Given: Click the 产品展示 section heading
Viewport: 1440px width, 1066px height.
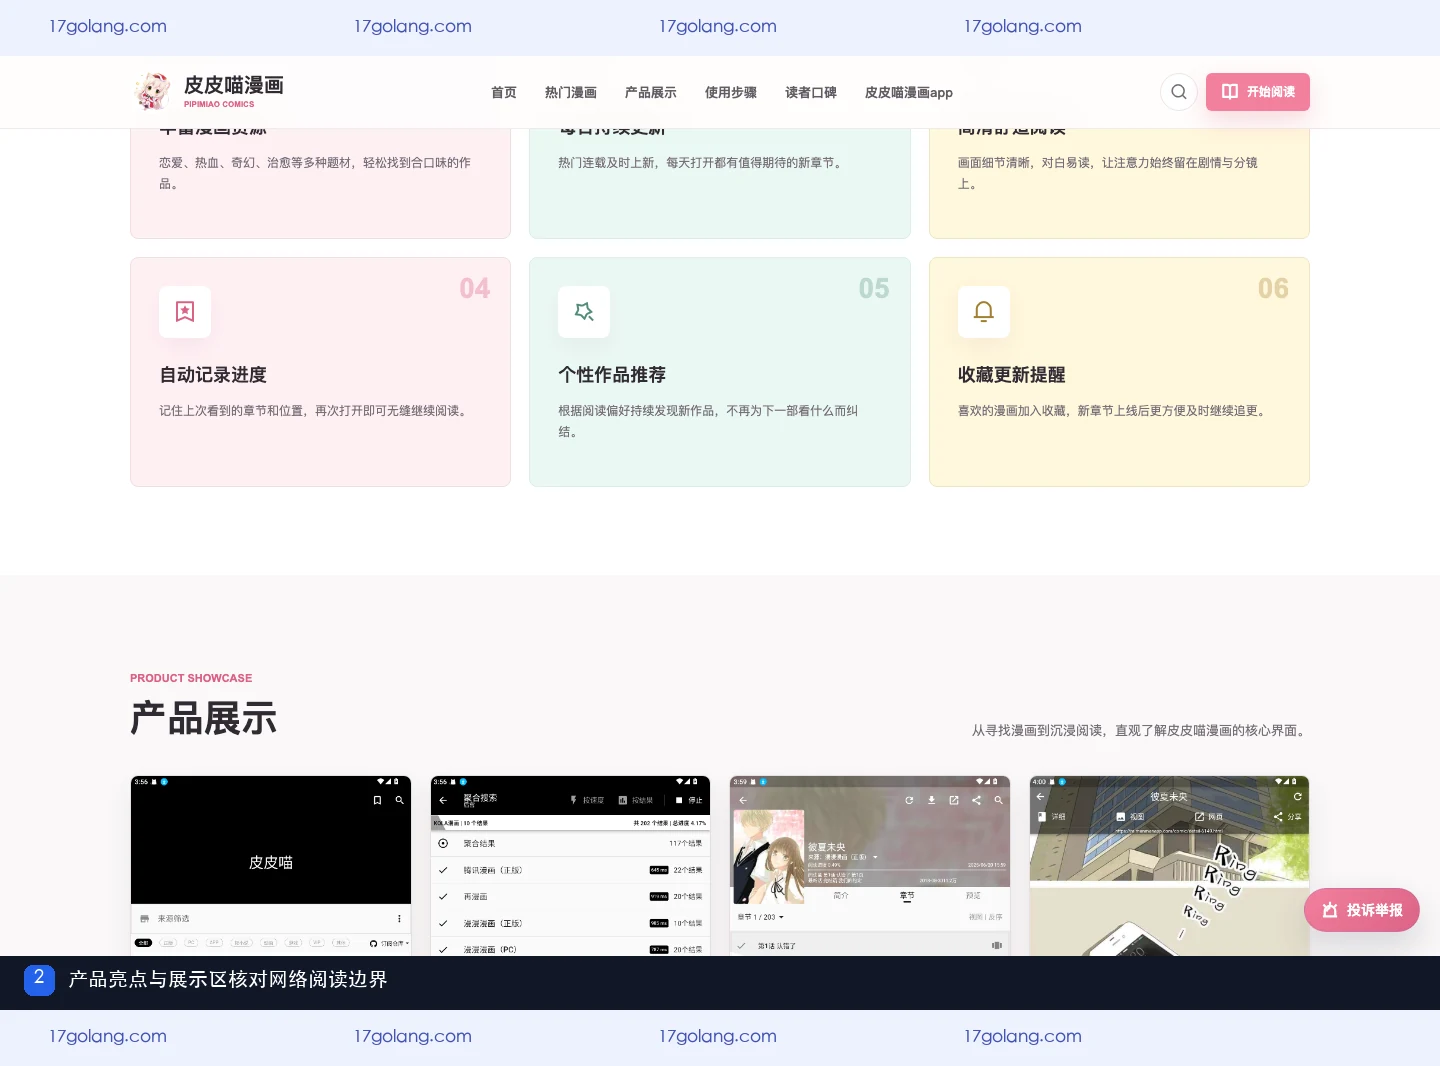Looking at the screenshot, I should (204, 719).
